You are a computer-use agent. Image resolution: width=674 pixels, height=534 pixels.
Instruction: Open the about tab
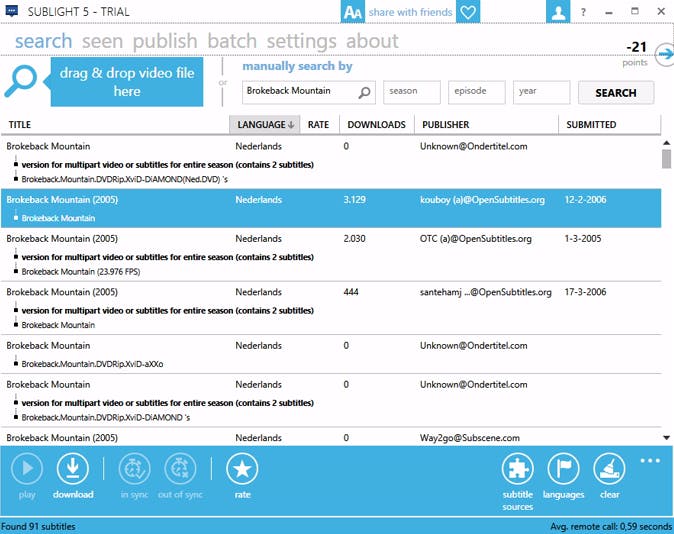(x=372, y=41)
